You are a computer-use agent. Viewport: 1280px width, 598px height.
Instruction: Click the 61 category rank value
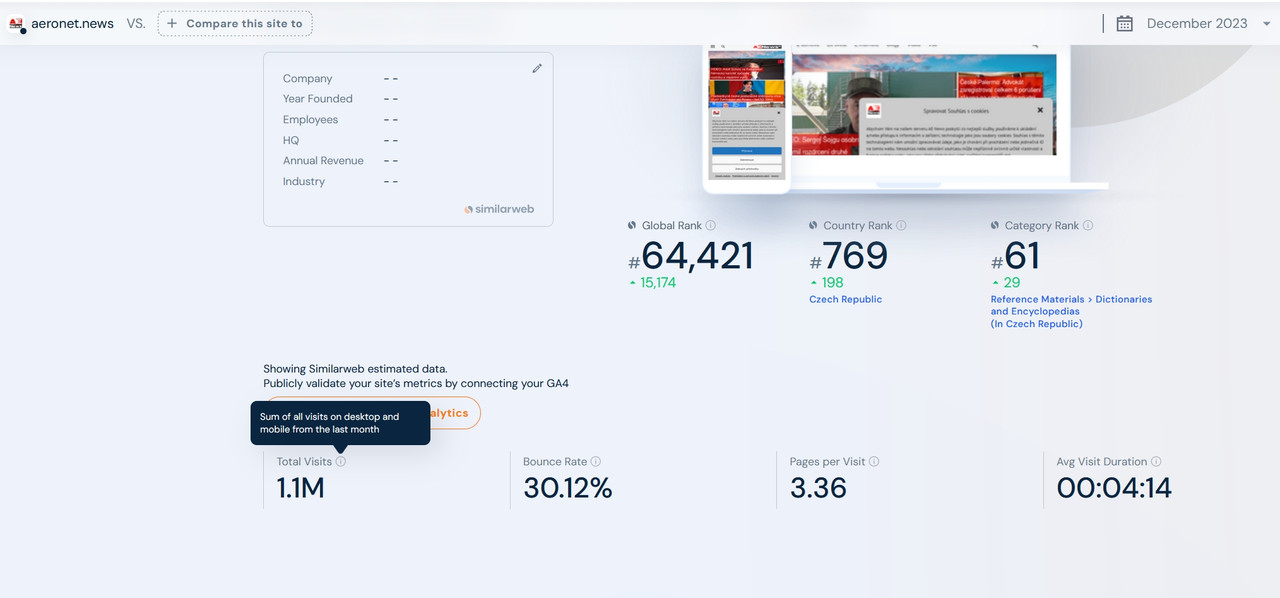point(1022,256)
